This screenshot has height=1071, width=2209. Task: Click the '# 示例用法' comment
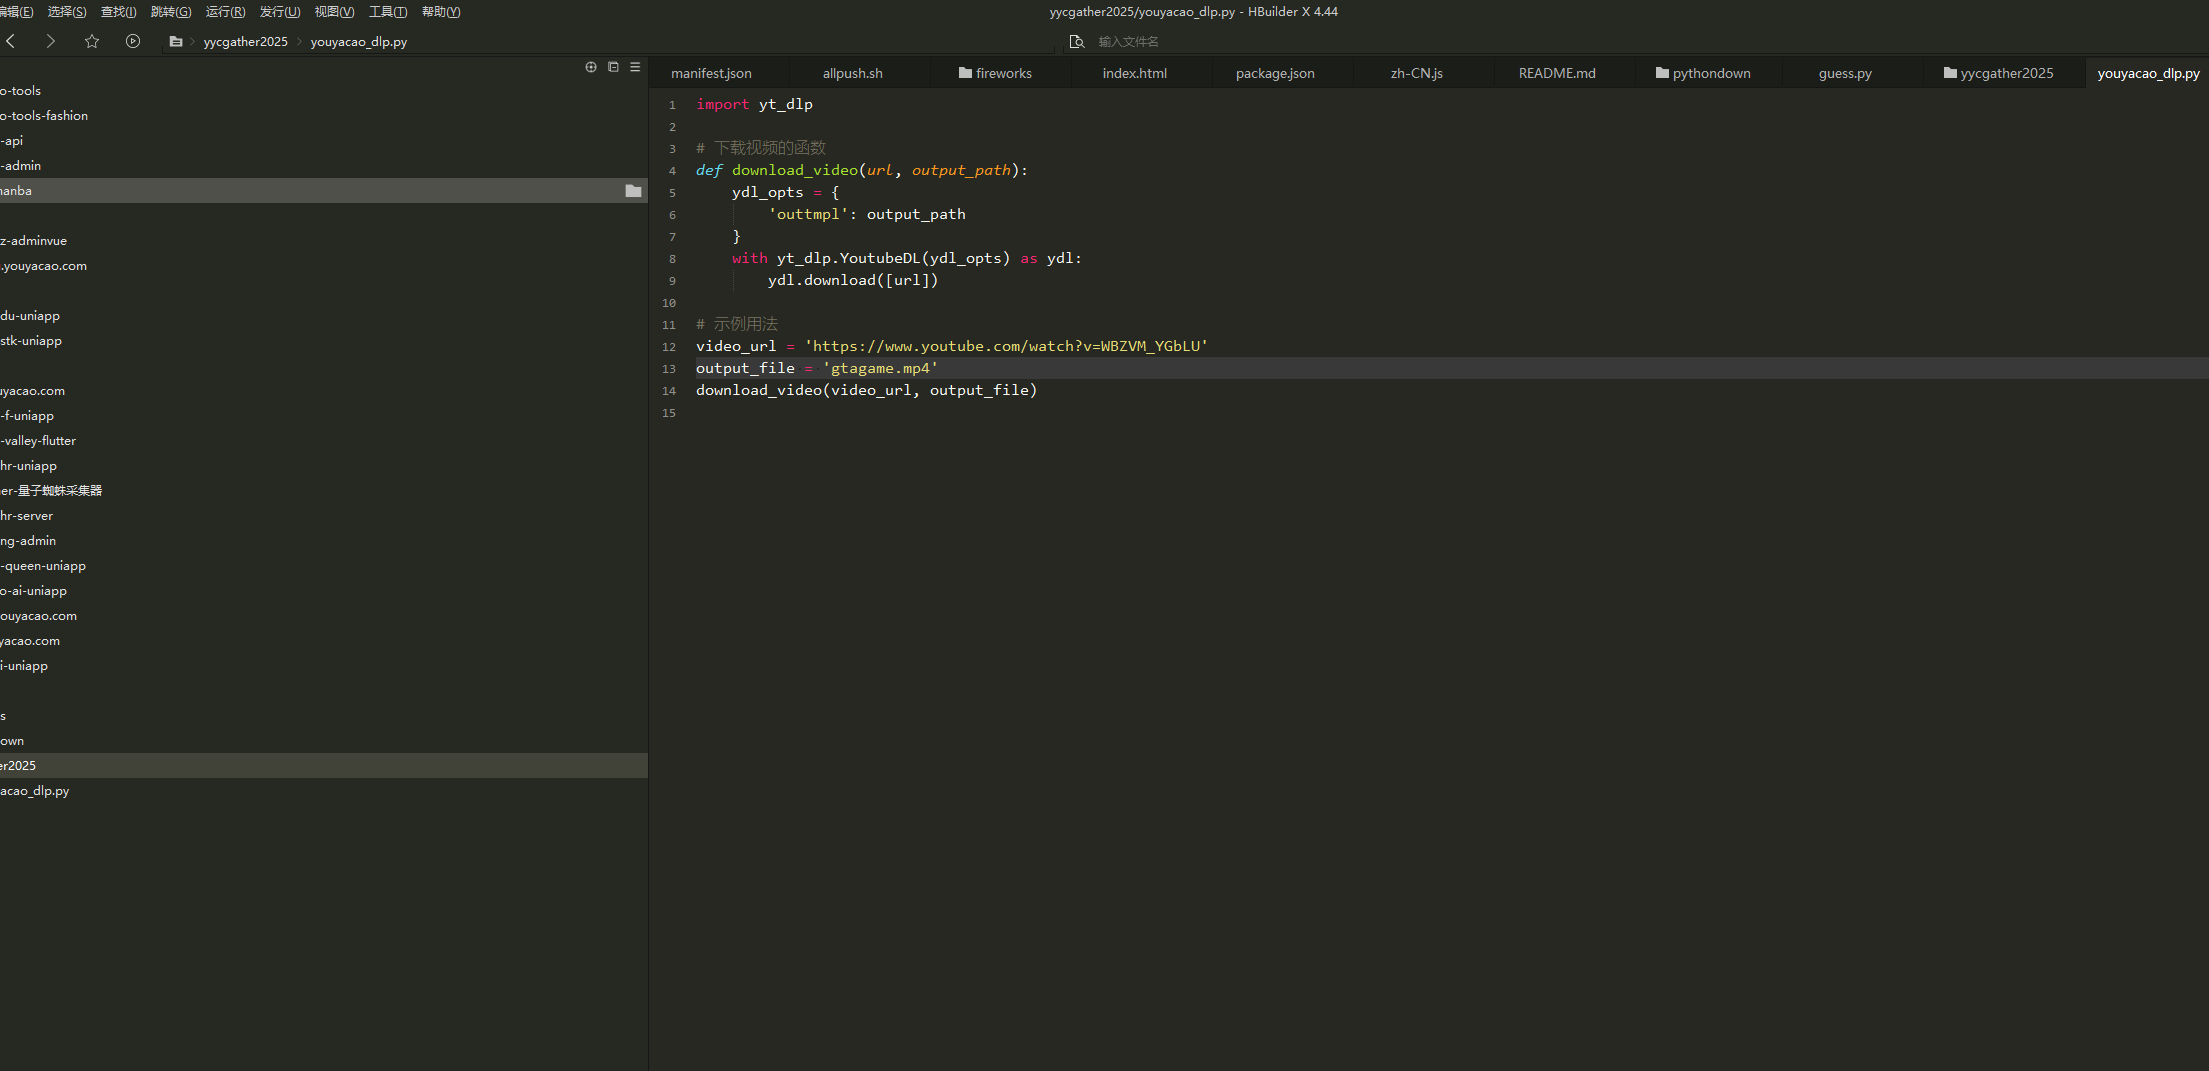[737, 324]
